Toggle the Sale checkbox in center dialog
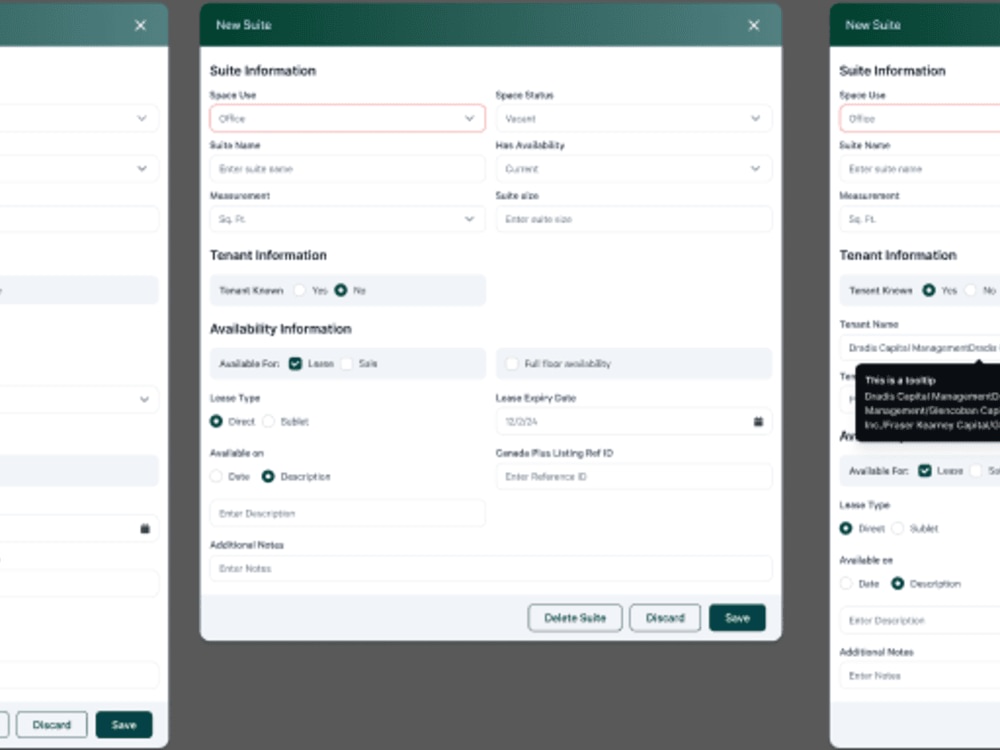Viewport: 1000px width, 750px height. pos(346,364)
